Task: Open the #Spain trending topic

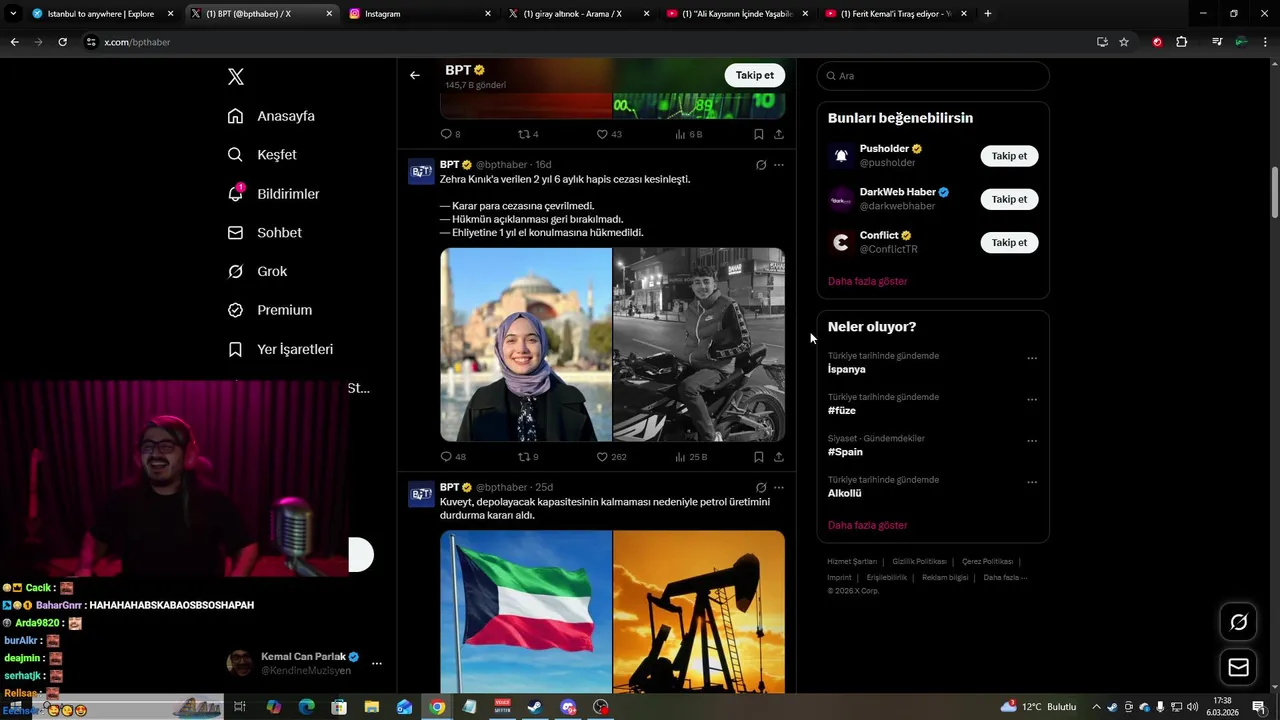Action: pos(845,452)
